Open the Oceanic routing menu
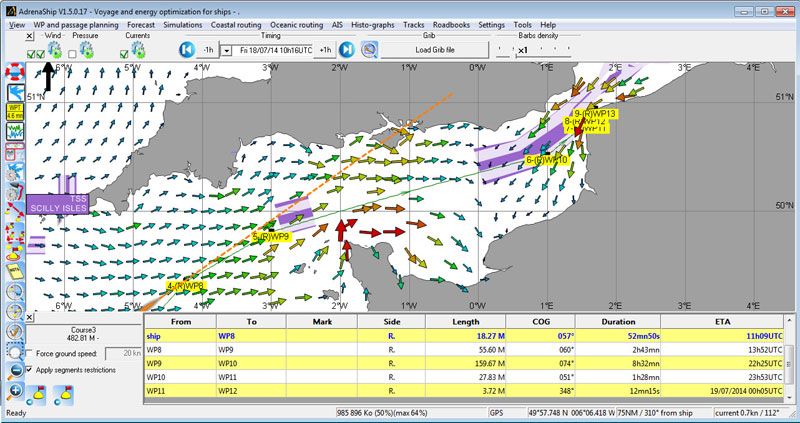This screenshot has height=423, width=800. (296, 25)
